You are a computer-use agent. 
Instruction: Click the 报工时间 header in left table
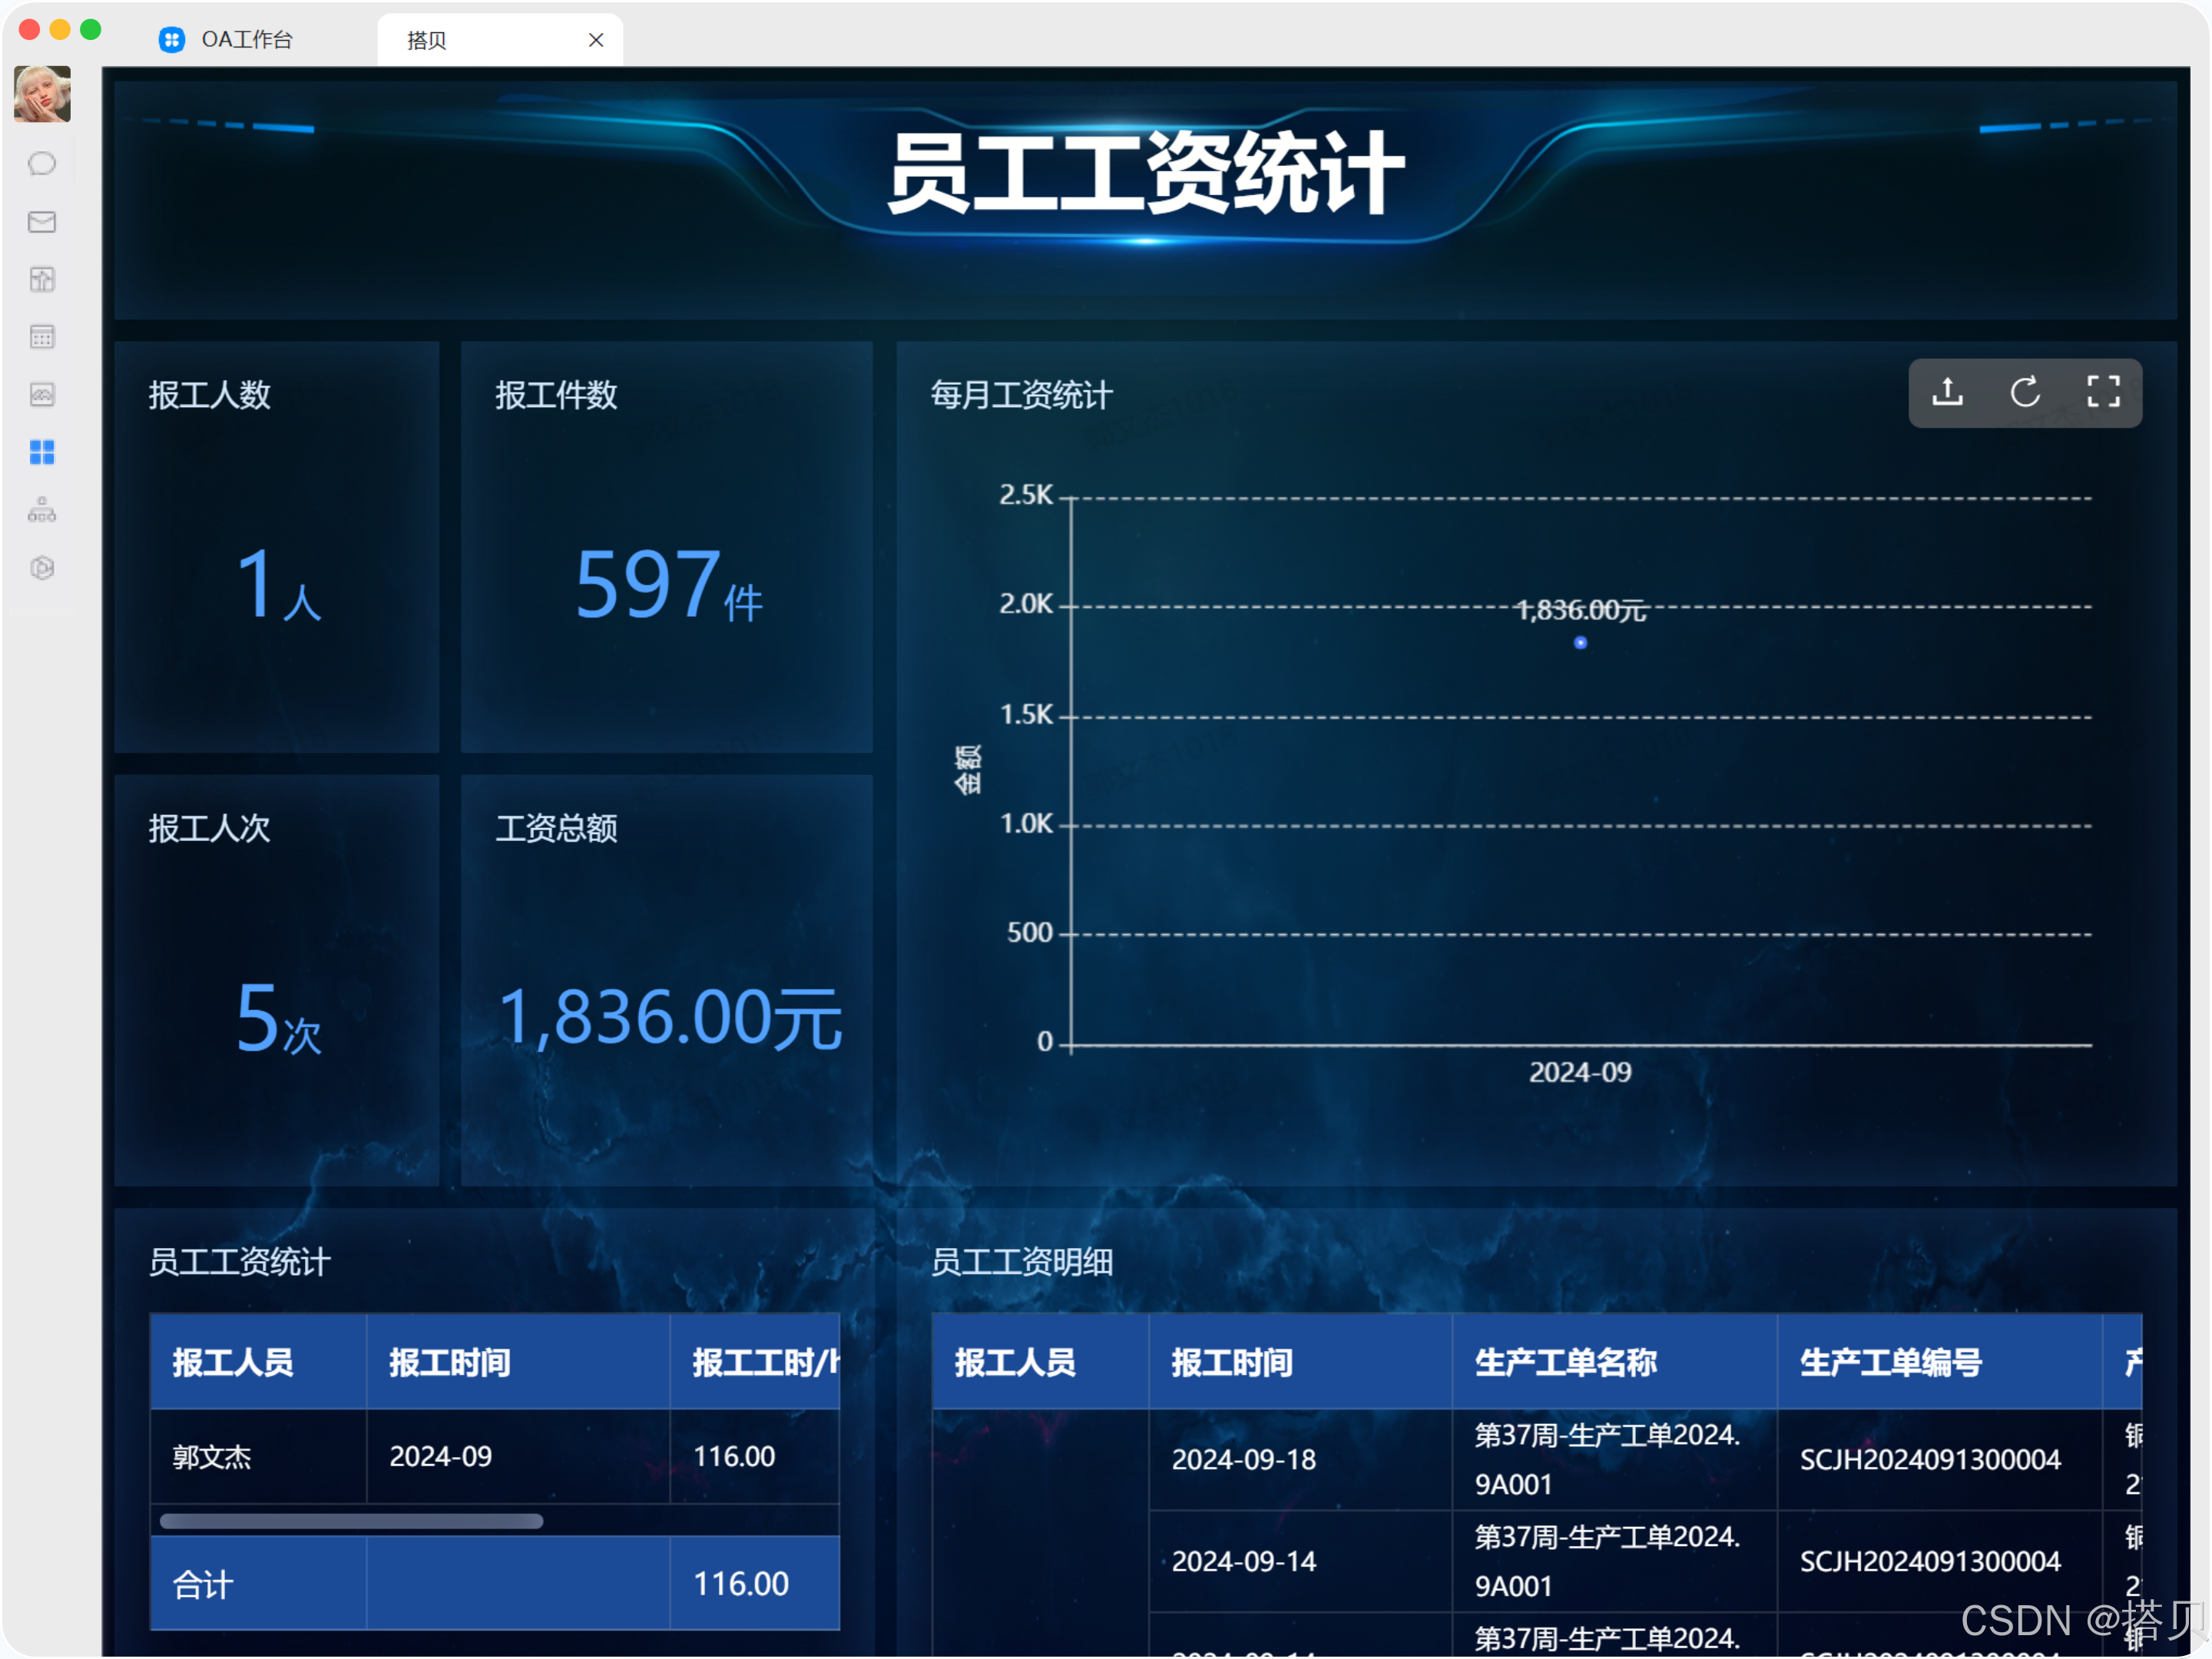450,1362
